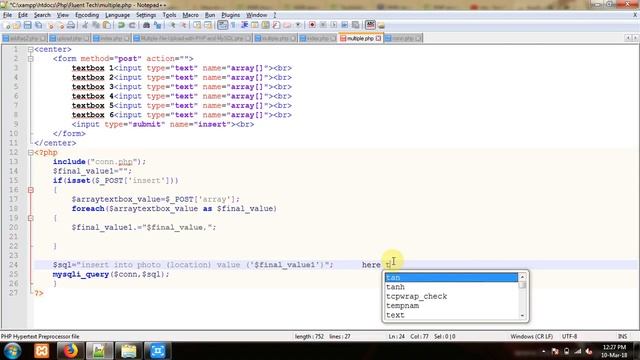Click the Stop recording macro icon
This screenshot has width=640, height=360.
(323, 25)
